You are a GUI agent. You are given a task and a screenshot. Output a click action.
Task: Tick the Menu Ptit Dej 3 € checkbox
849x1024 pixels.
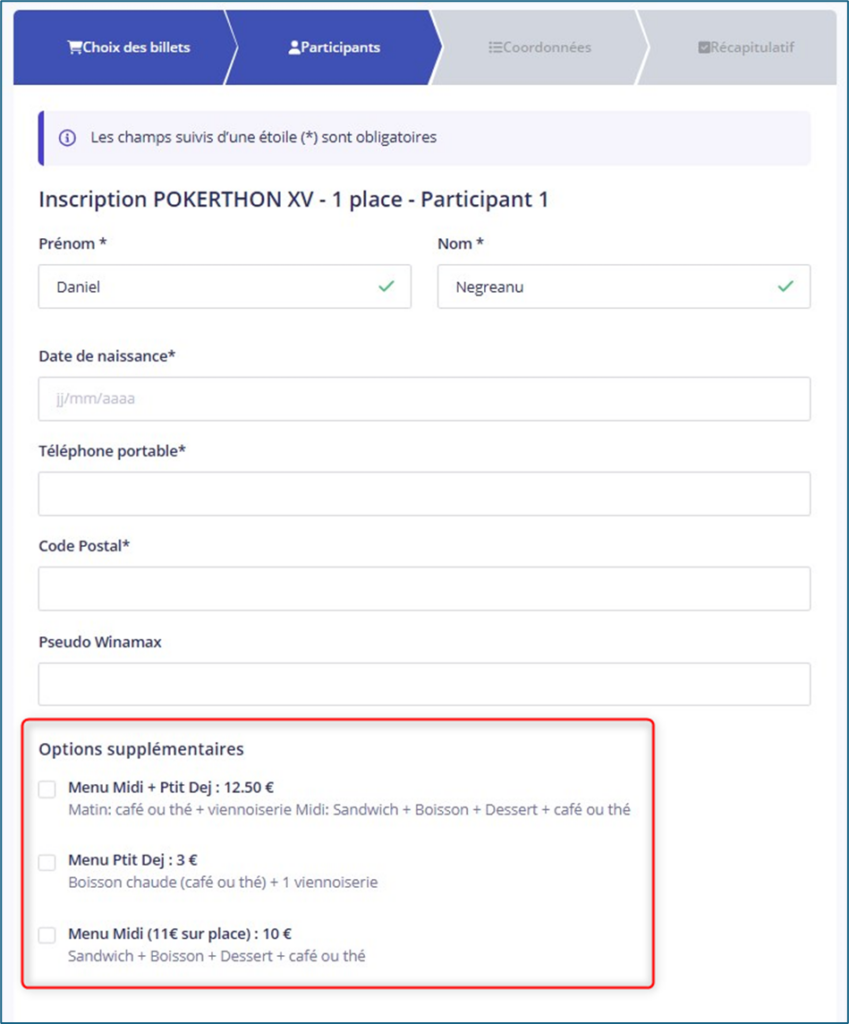coord(47,862)
